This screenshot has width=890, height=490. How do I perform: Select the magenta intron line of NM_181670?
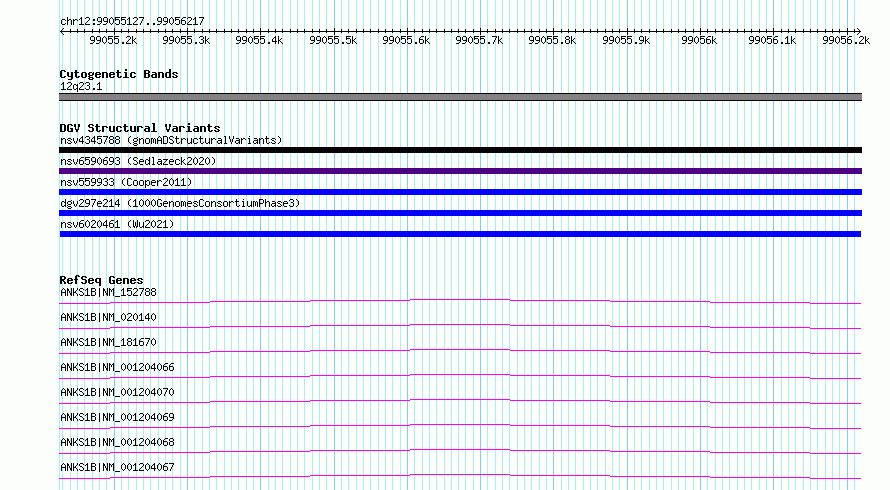[x=460, y=349]
